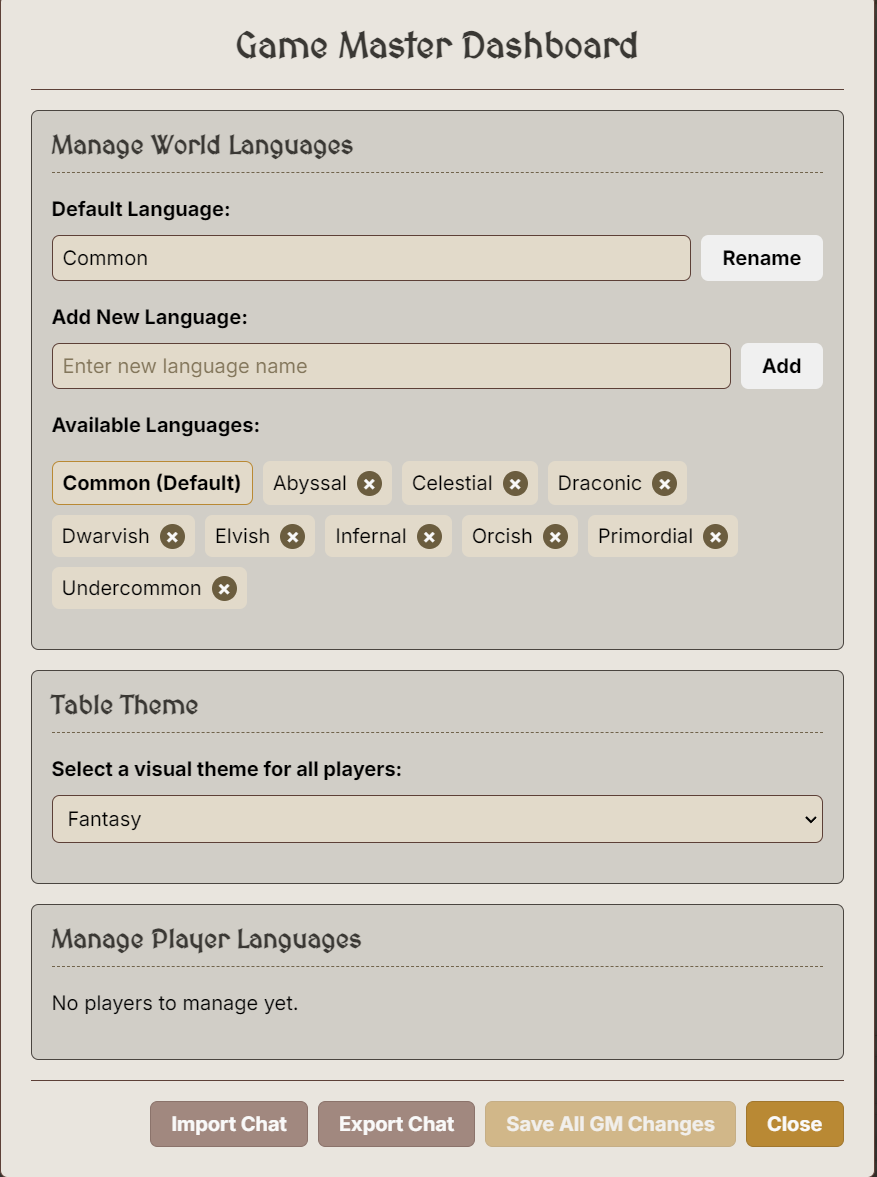Focus the Default Language text field
The height and width of the screenshot is (1177, 877).
[x=371, y=258]
